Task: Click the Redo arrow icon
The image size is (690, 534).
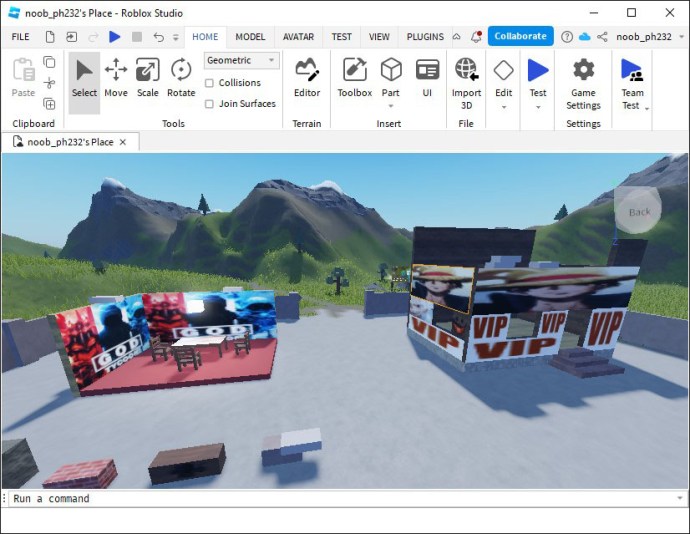Action: pos(93,37)
